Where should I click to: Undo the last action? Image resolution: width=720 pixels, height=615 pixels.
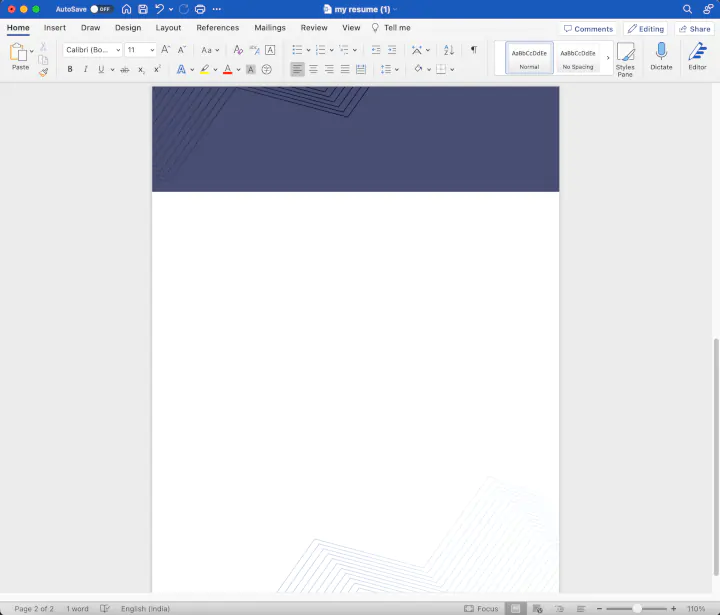point(159,9)
